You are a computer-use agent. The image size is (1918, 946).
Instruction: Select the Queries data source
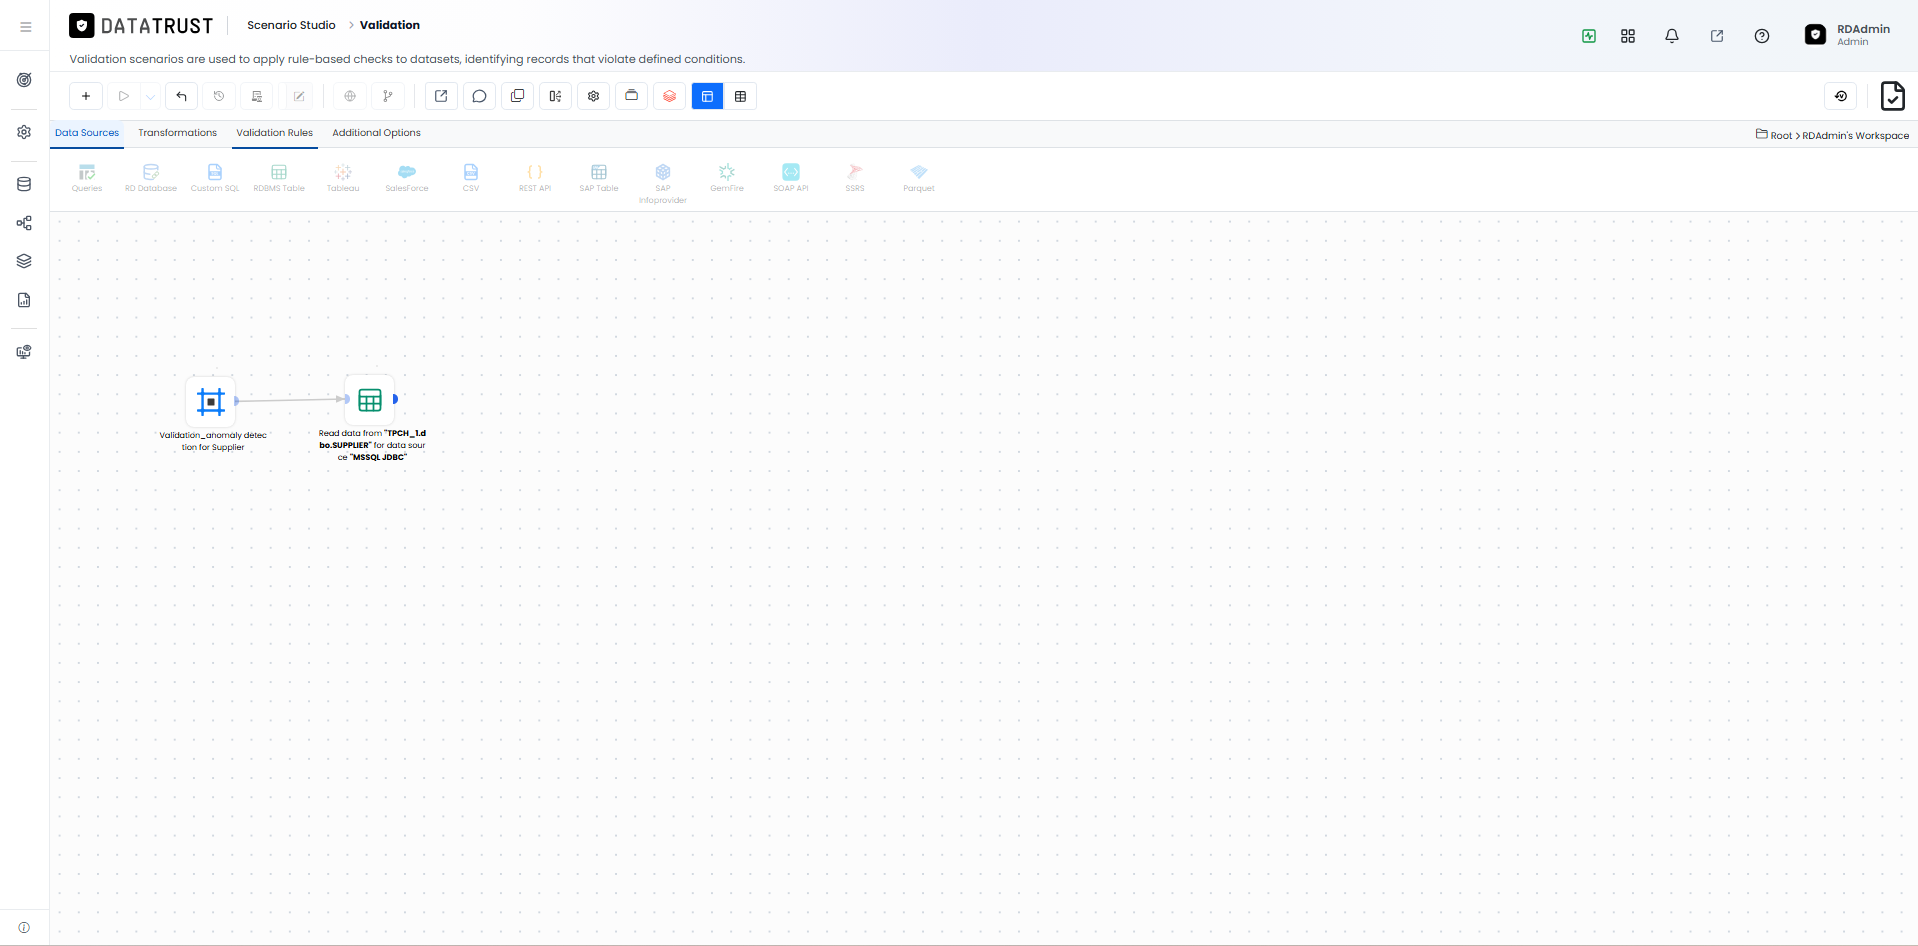coord(87,178)
